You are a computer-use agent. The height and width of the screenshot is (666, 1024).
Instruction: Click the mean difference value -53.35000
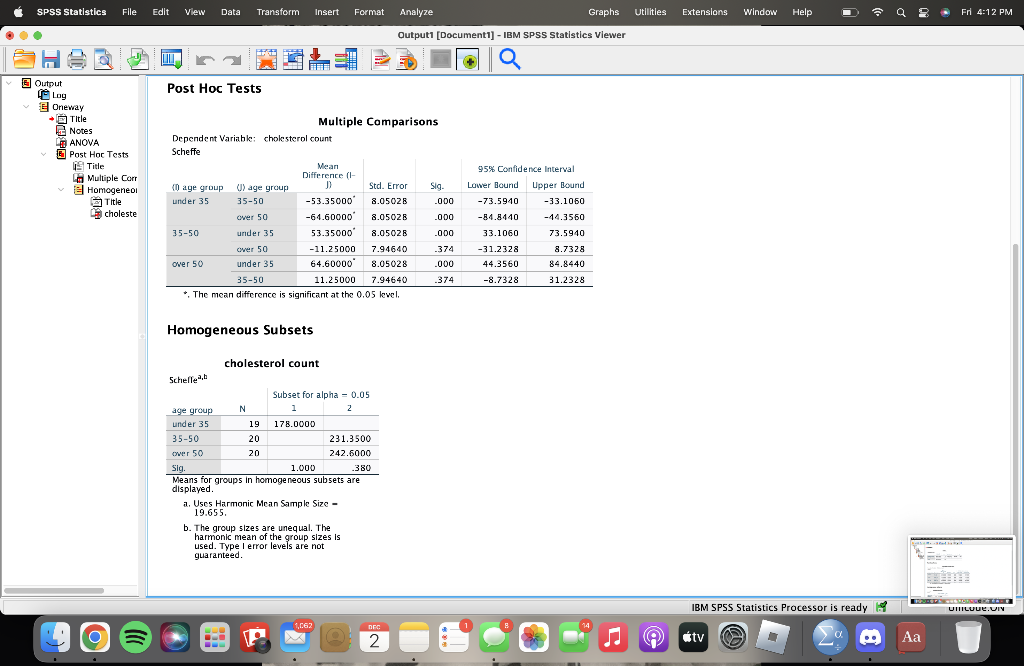click(x=330, y=201)
